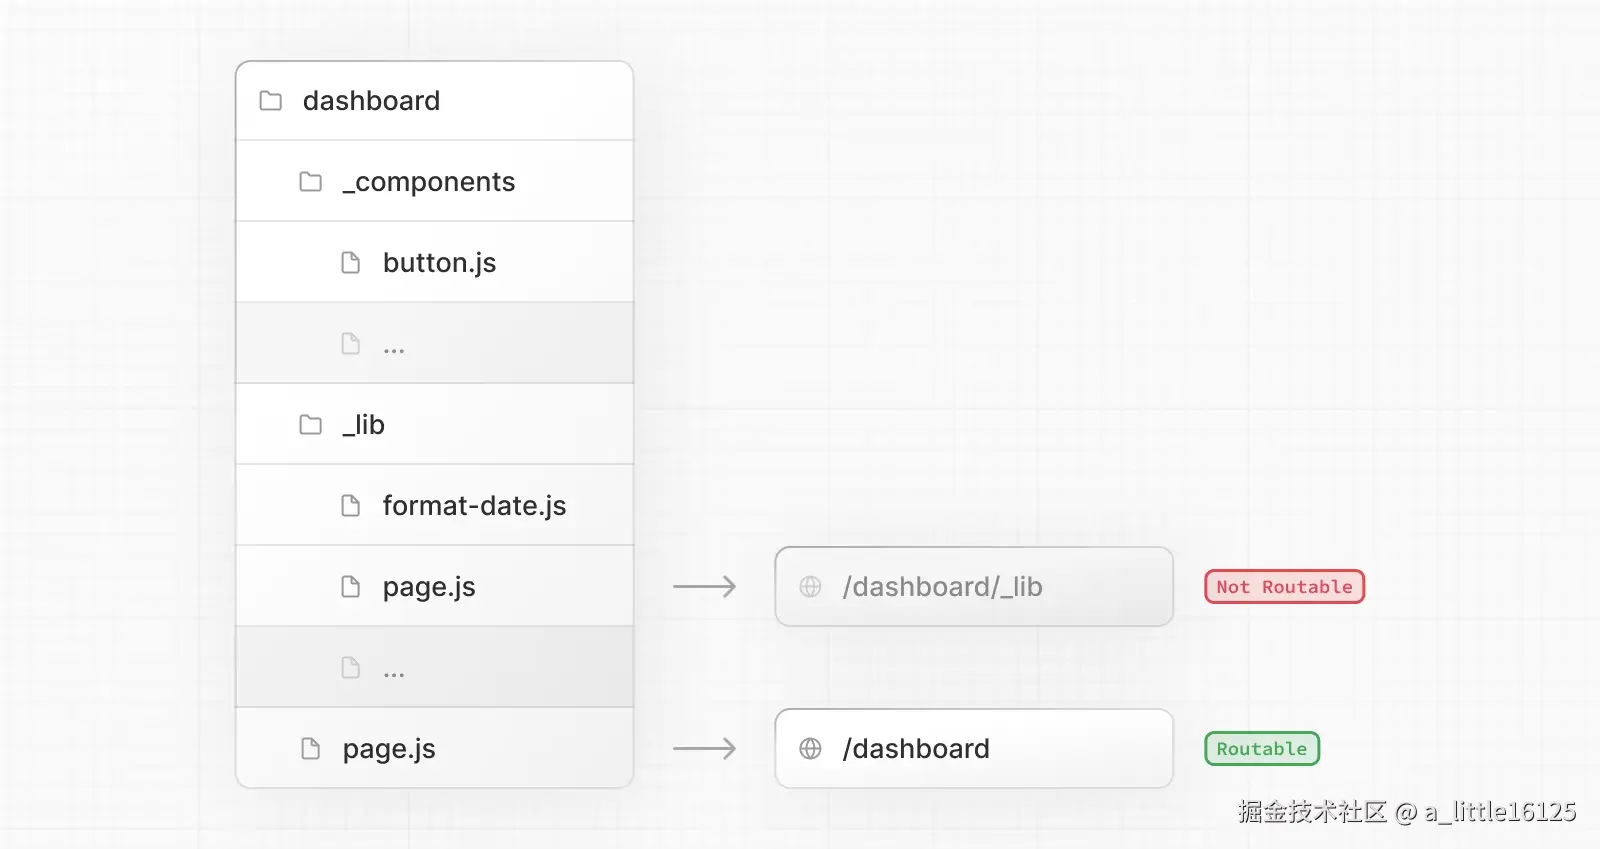Click the /dashboard route box
1600x849 pixels.
[973, 749]
